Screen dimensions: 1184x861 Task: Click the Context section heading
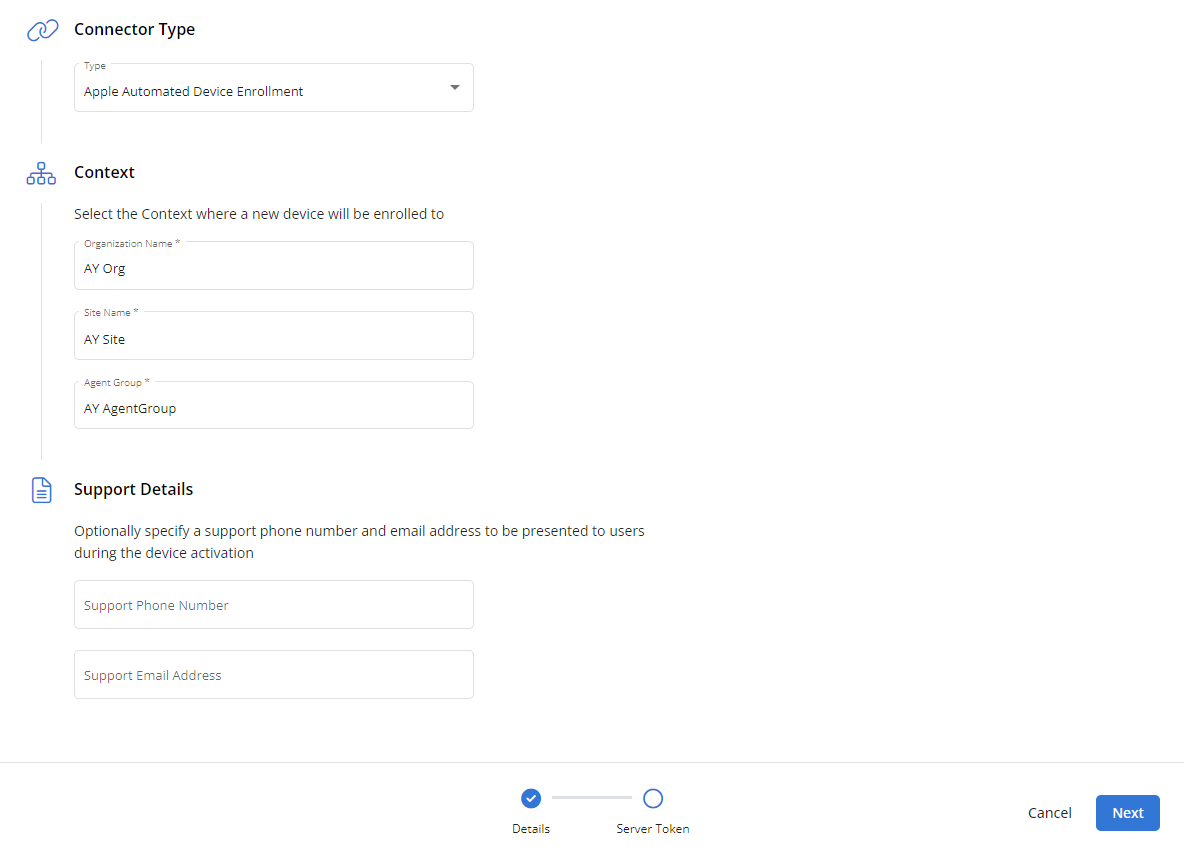(104, 173)
